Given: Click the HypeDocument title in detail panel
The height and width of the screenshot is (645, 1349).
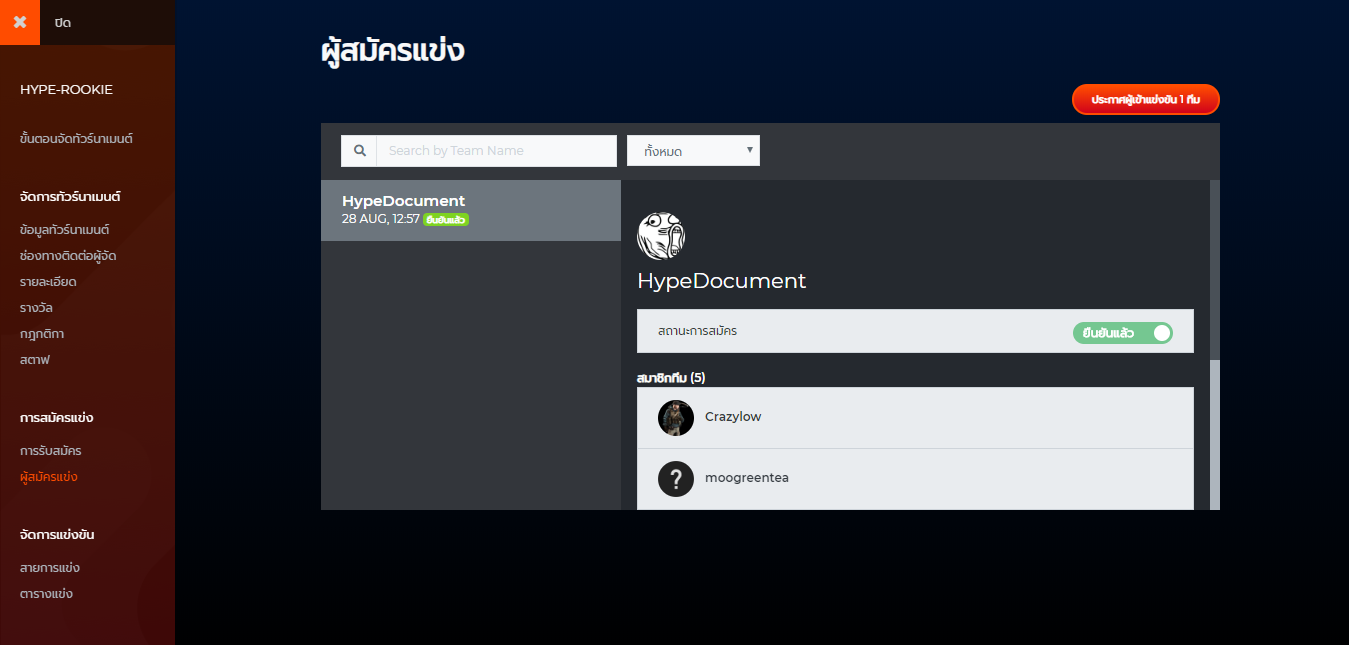Looking at the screenshot, I should 721,281.
